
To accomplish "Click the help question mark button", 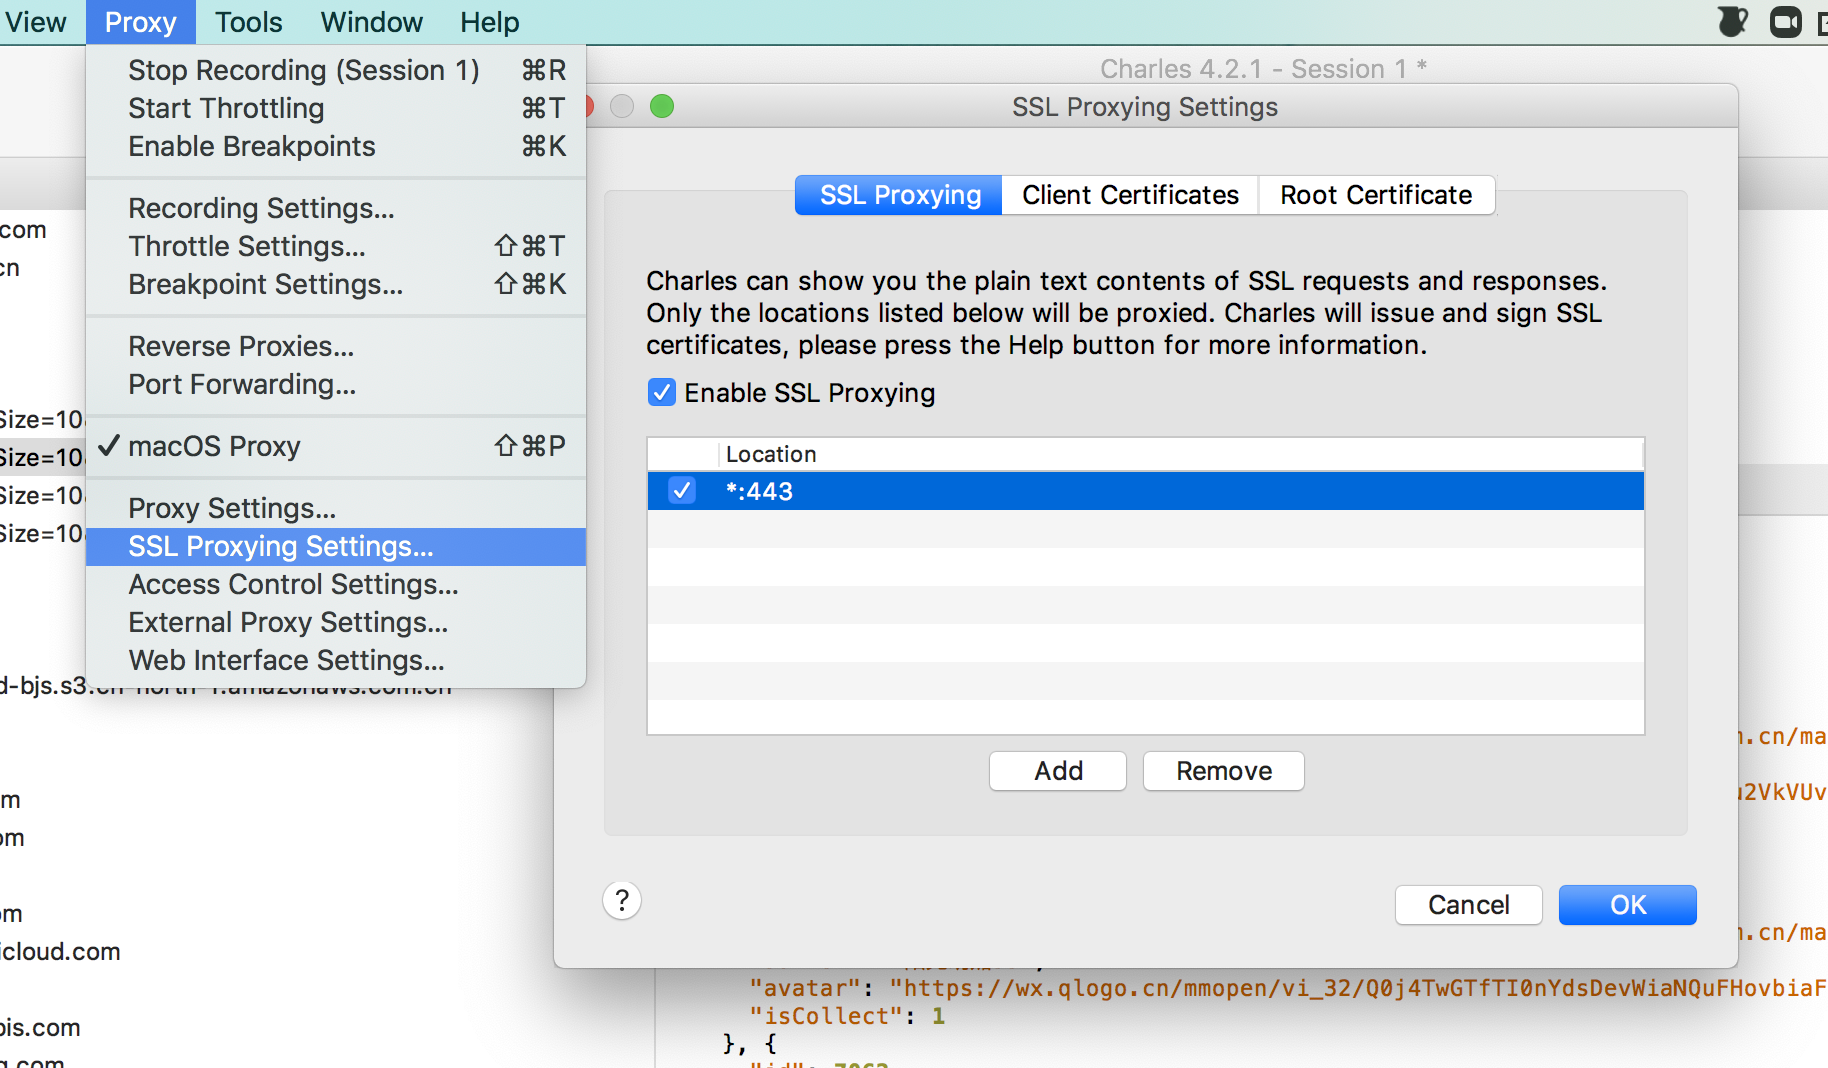I will click(621, 900).
